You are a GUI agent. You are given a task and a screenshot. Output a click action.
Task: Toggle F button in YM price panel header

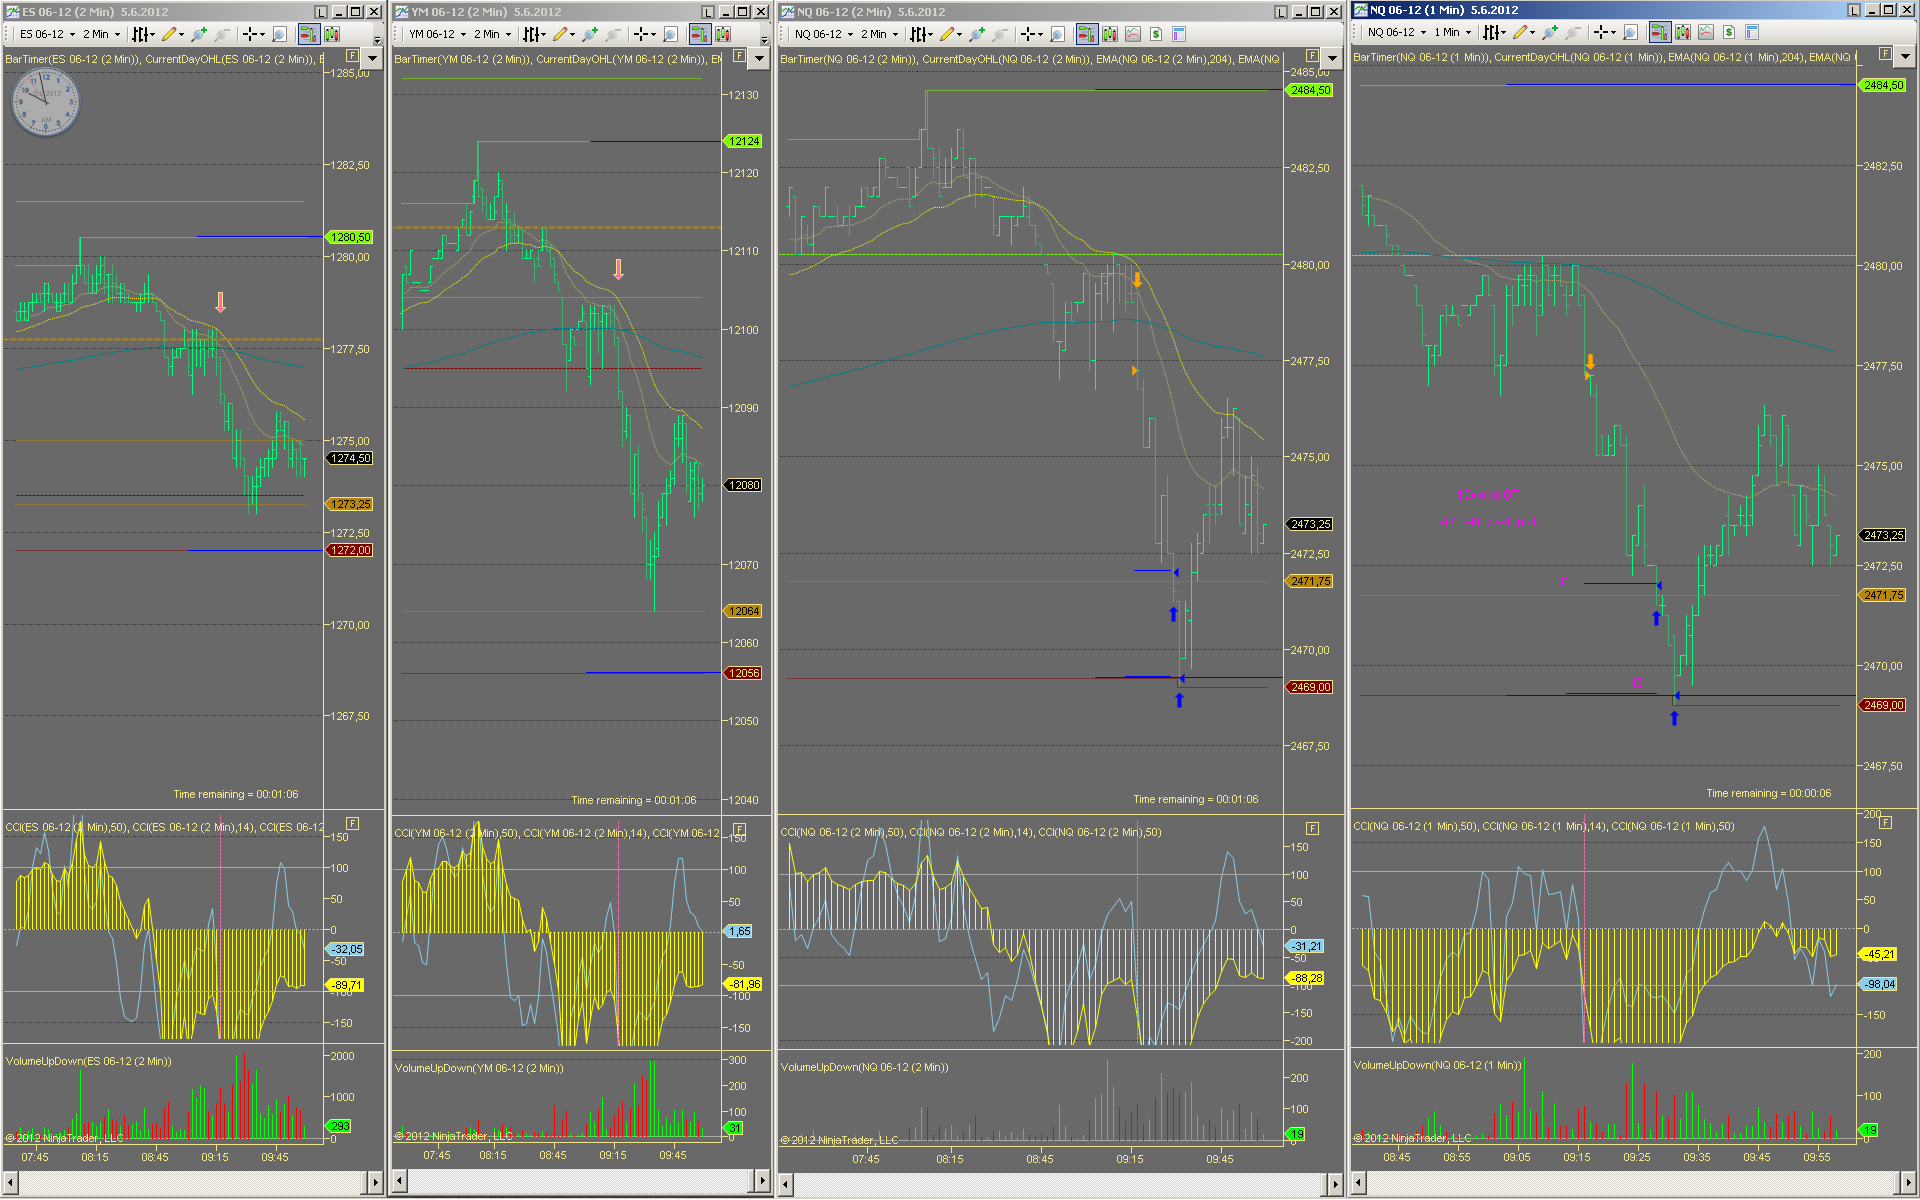(x=739, y=56)
